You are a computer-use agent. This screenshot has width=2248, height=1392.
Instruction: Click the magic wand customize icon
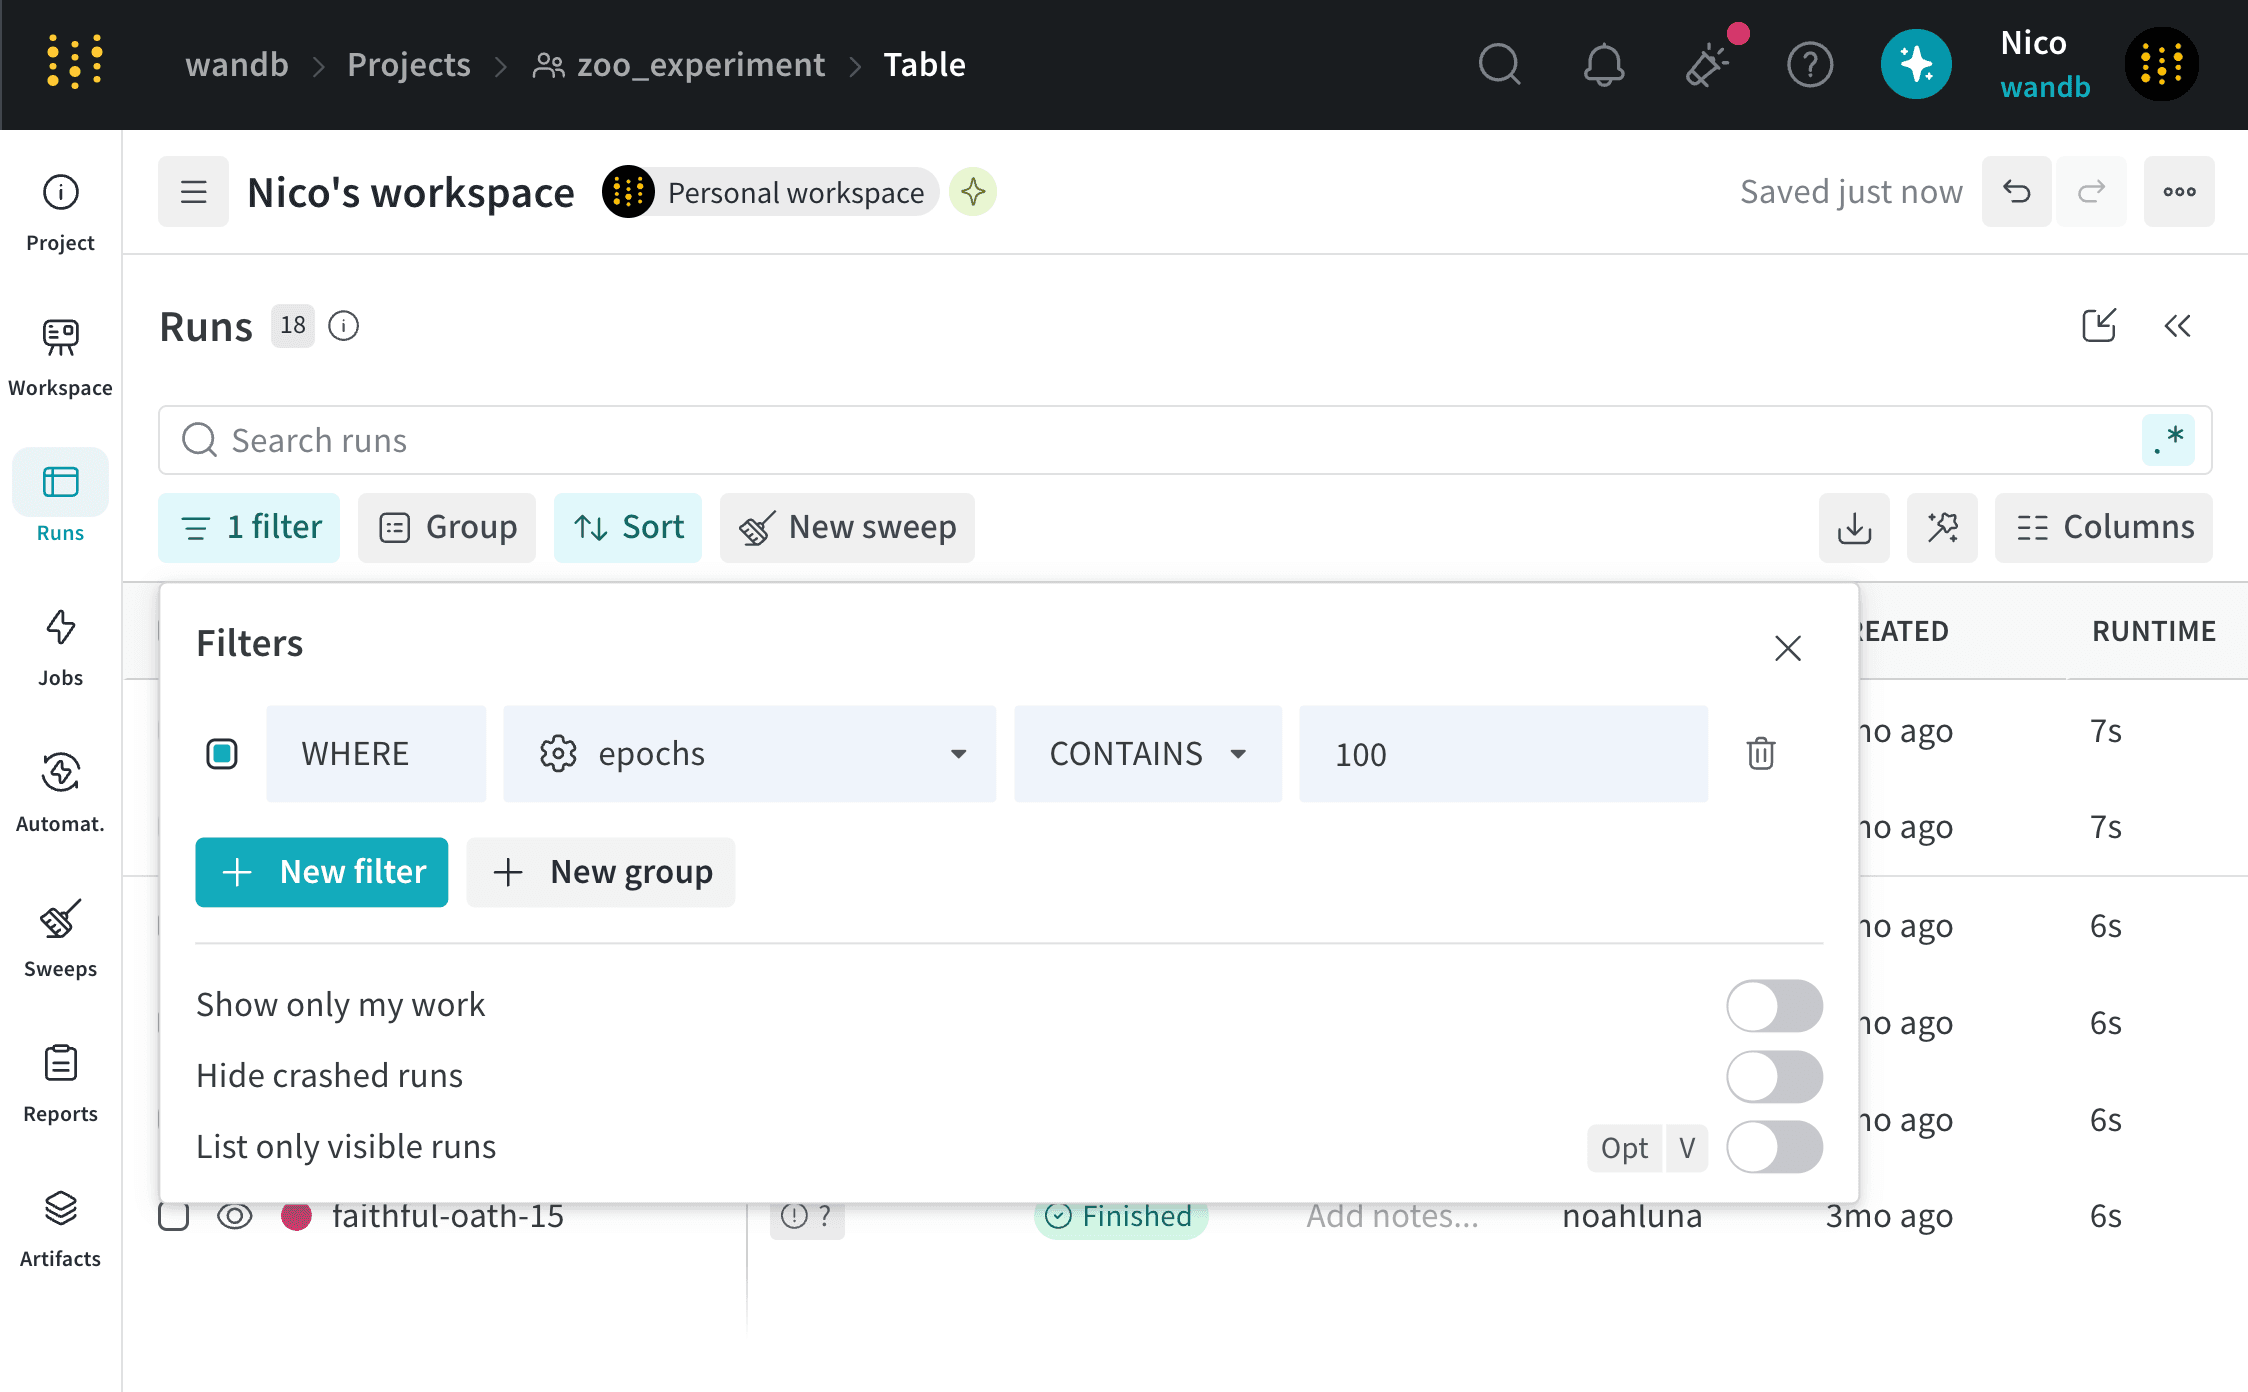[1942, 527]
